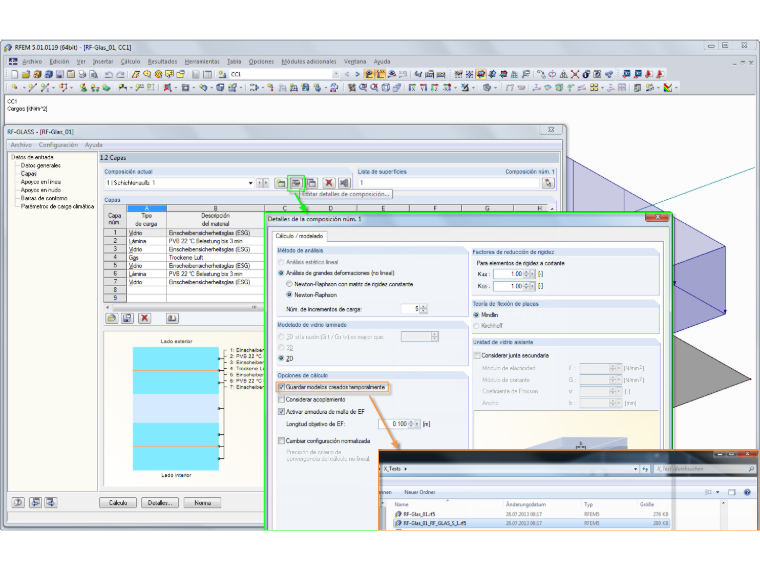Open Configuración menu in RF-GLASS window
Viewport: 760px width, 570px height.
(x=58, y=145)
